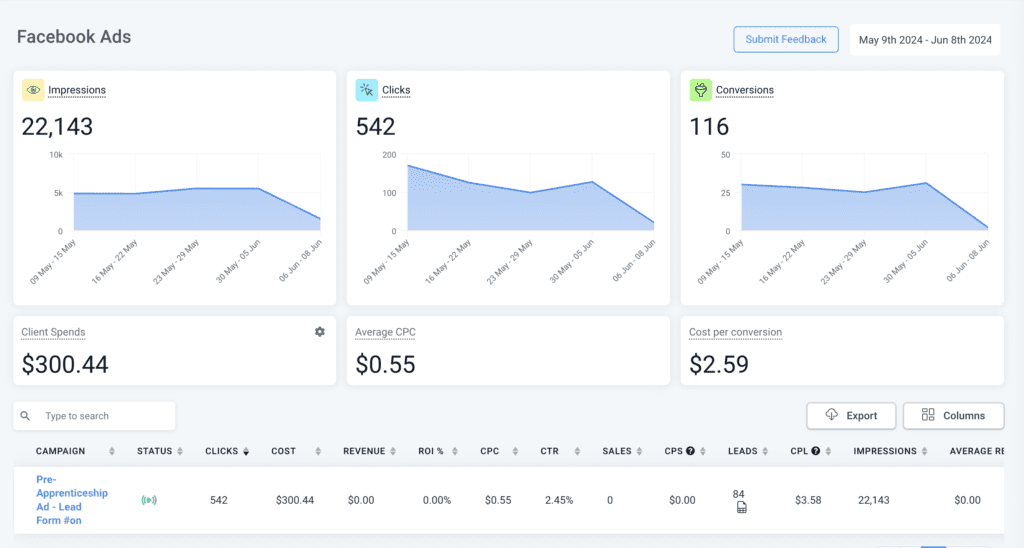Sort table by ROI % column

[x=455, y=451]
